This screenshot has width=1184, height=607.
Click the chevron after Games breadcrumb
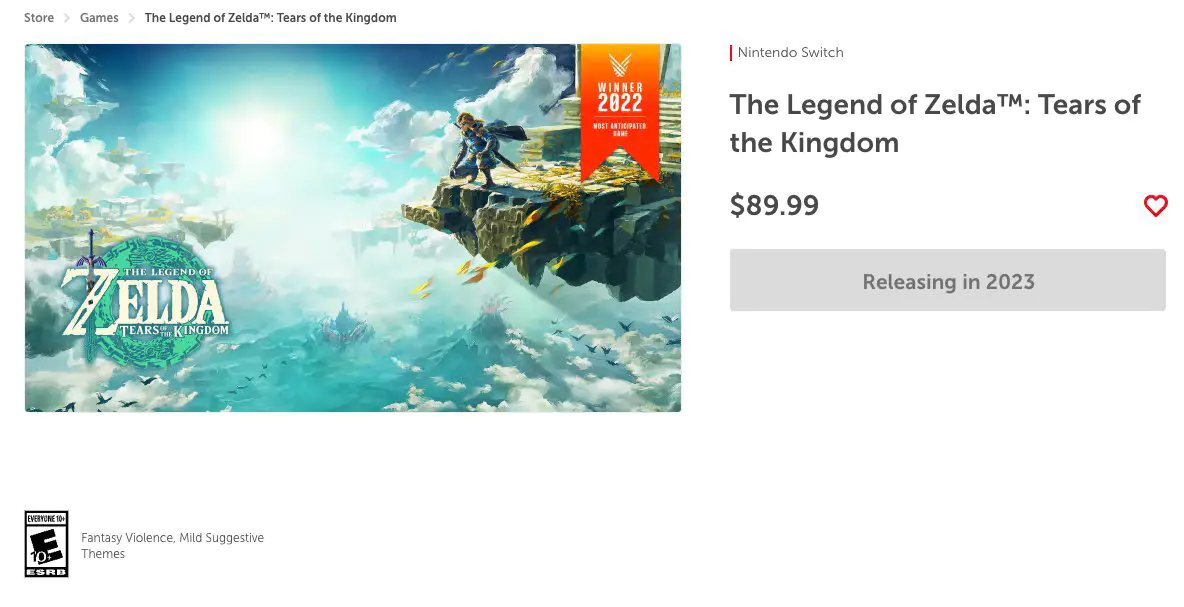click(x=131, y=17)
